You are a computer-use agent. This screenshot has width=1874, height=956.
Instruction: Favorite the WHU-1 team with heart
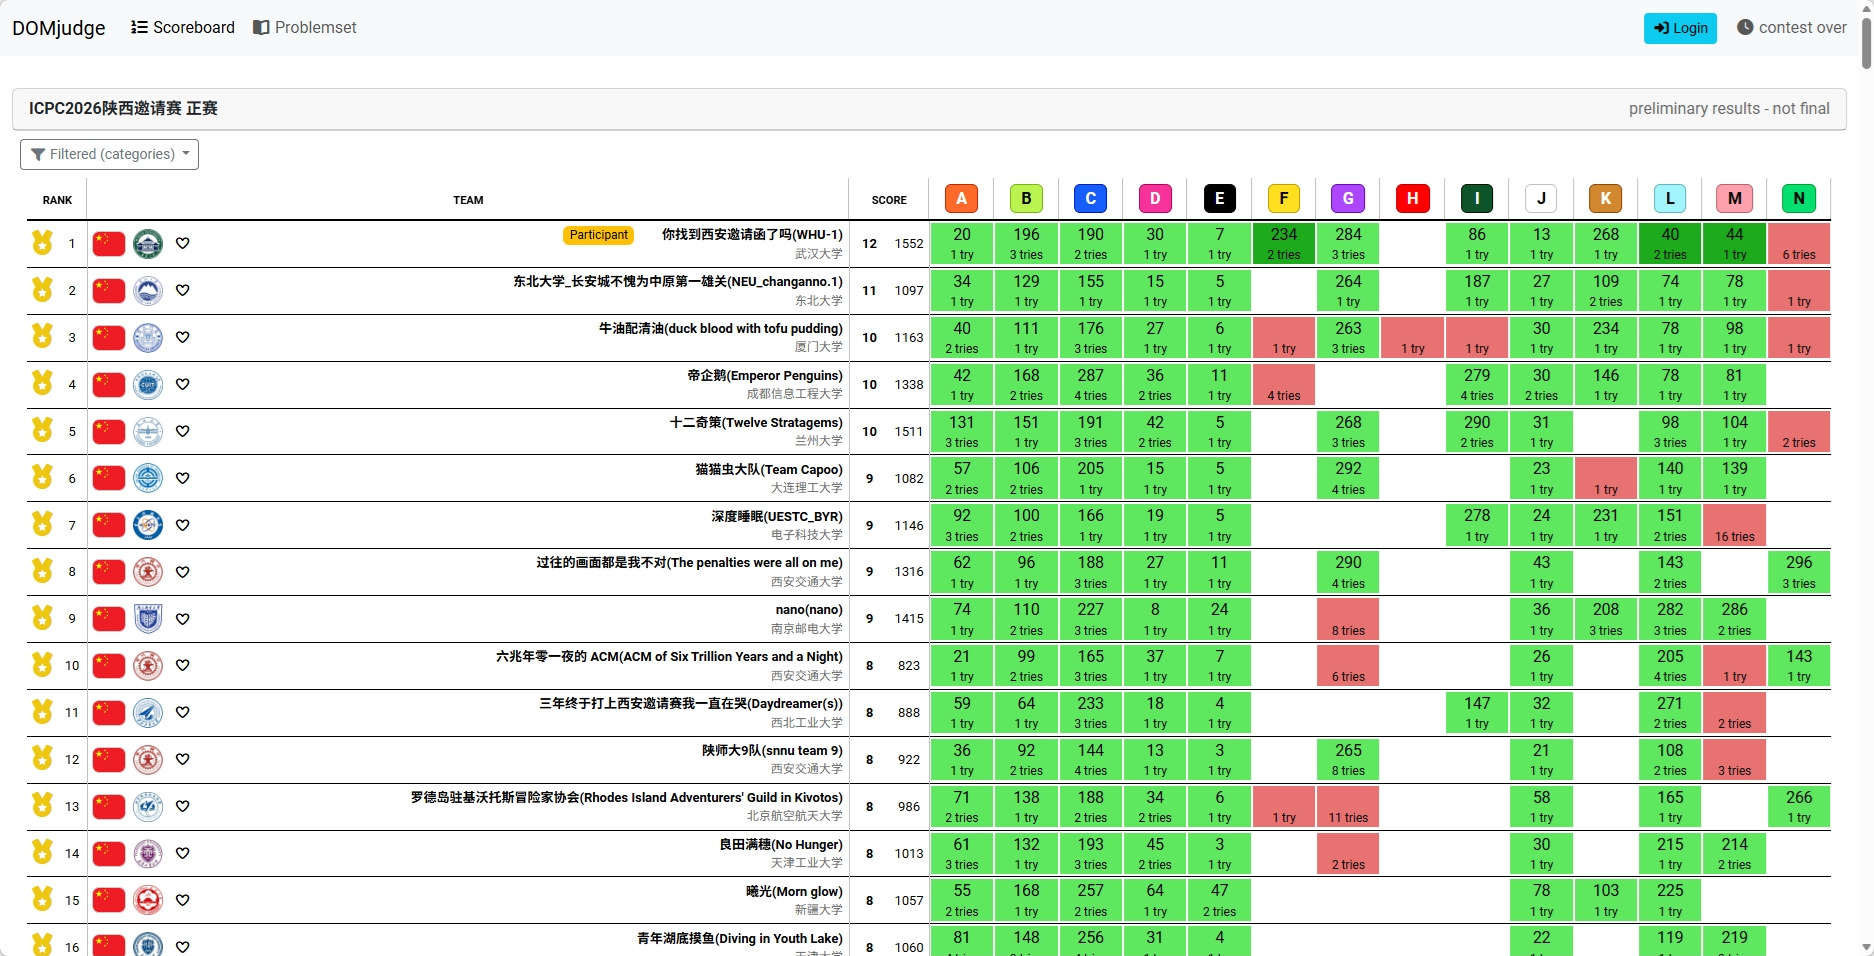click(x=182, y=243)
